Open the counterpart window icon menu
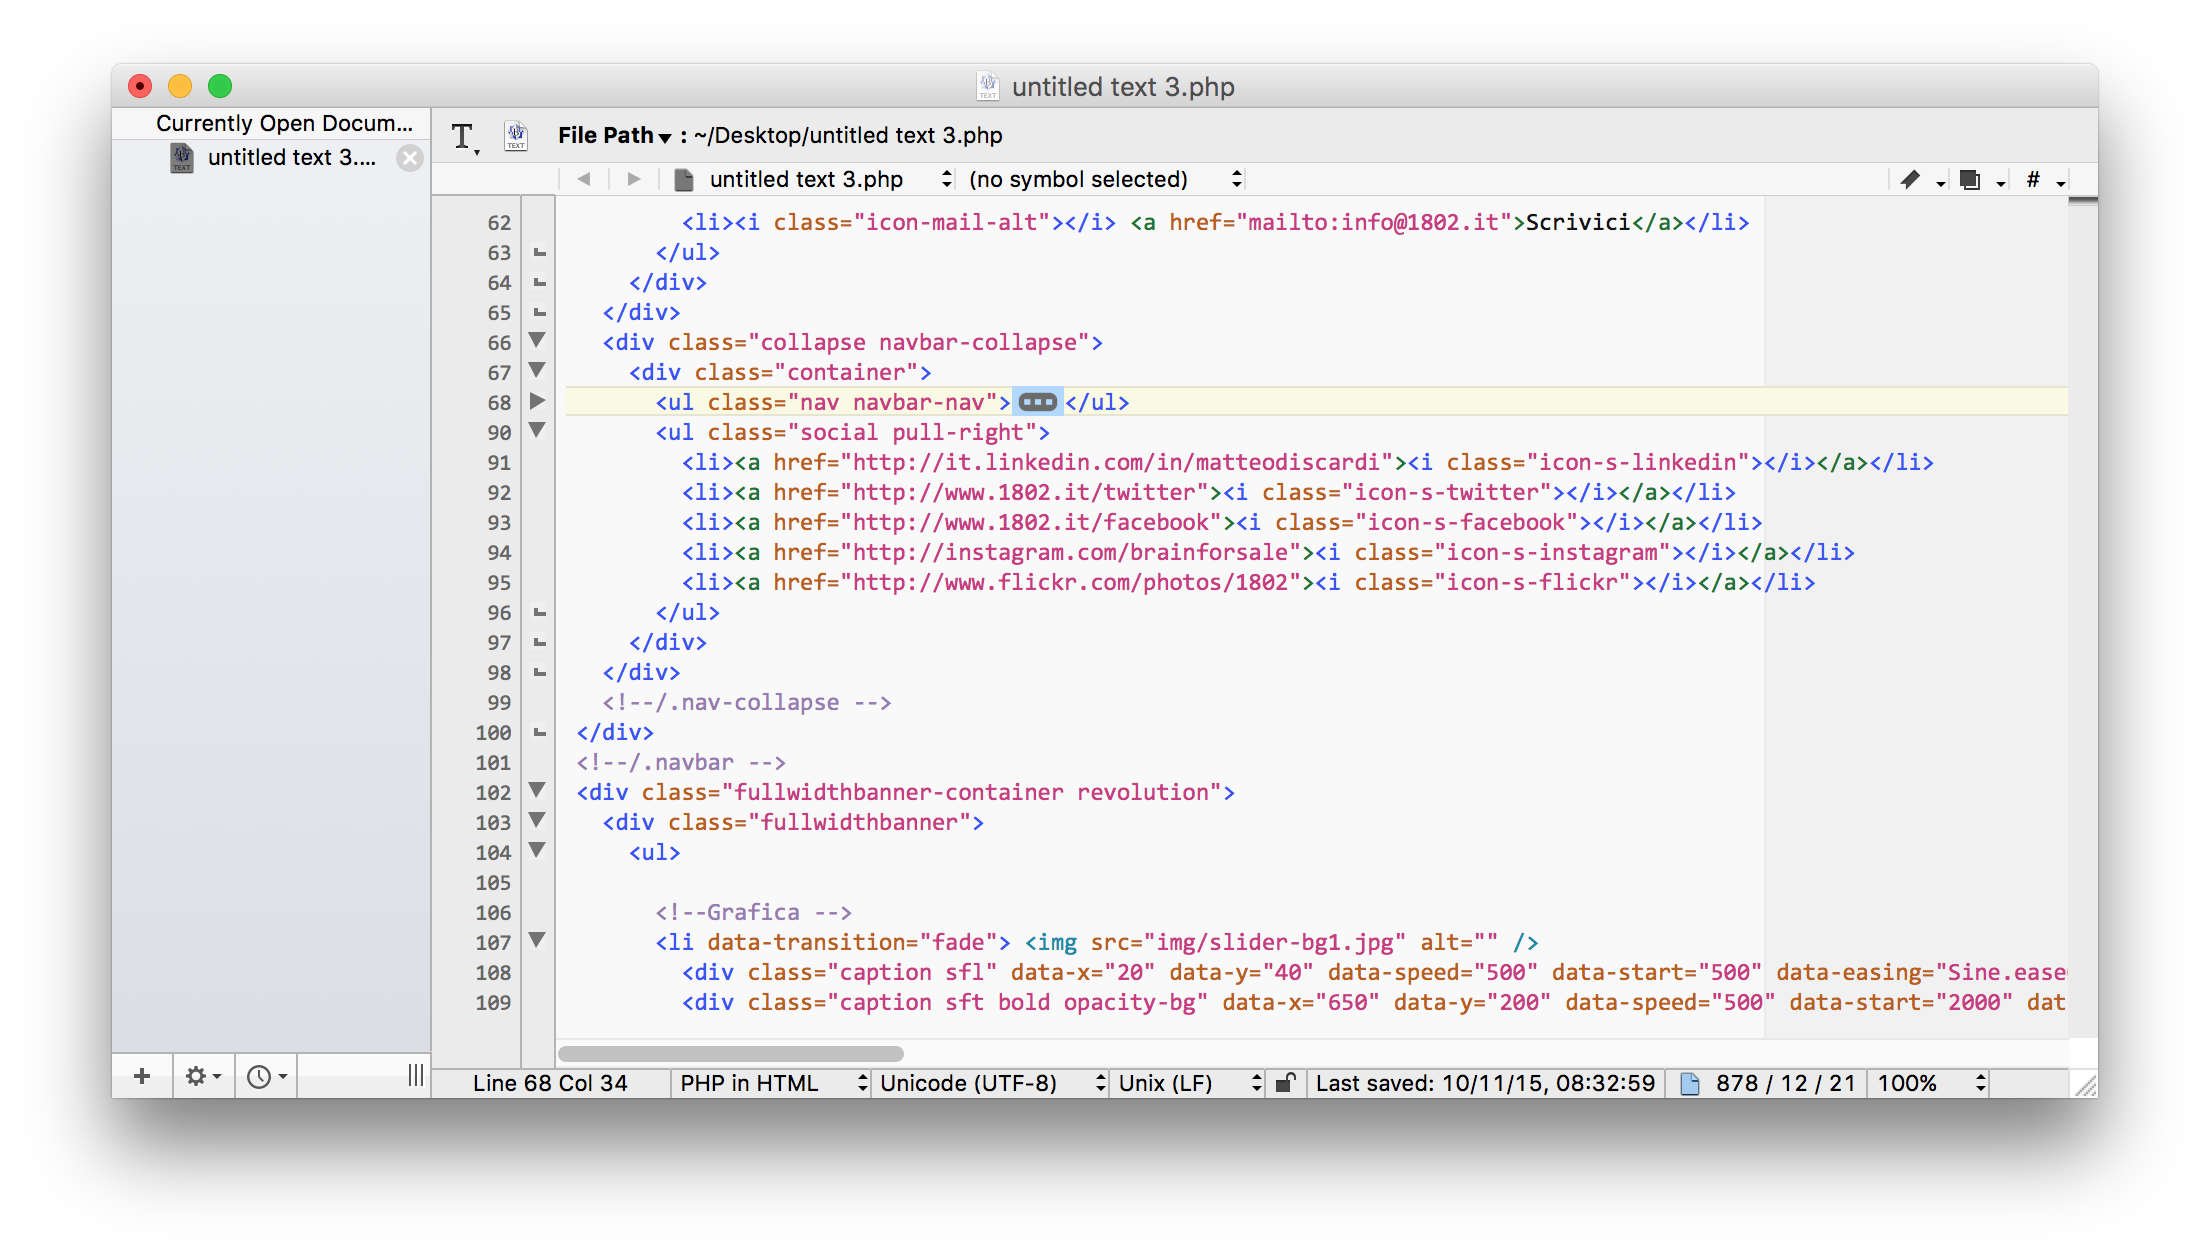Screen dimensions: 2210x1258 [1971, 180]
